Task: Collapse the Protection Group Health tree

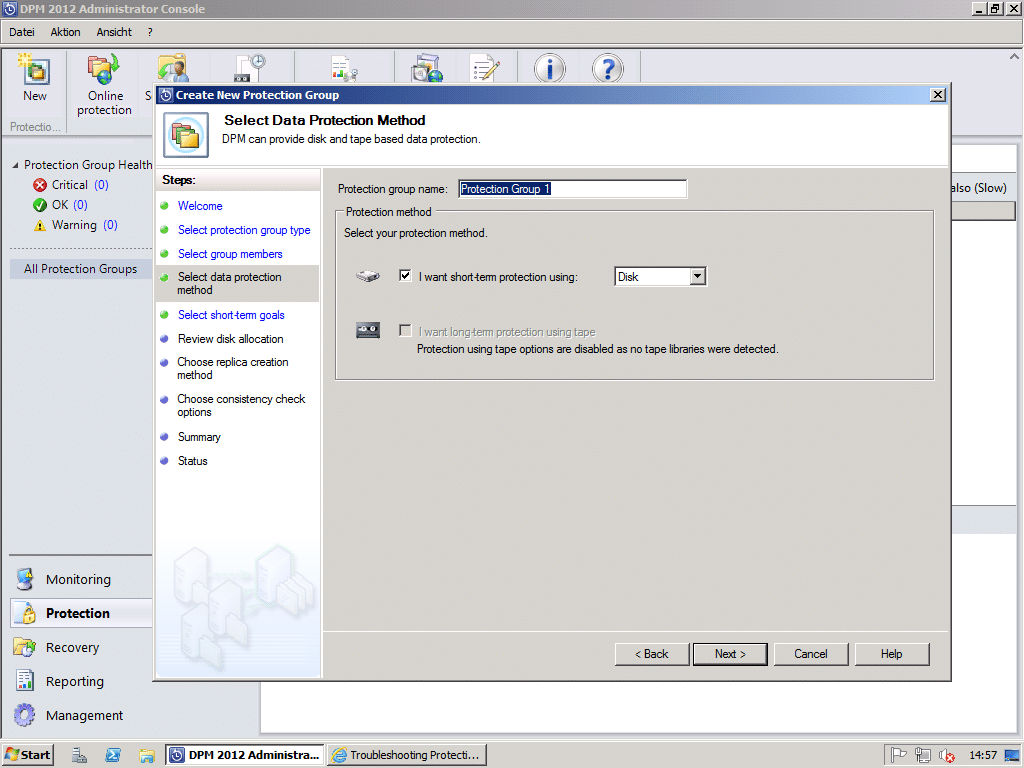Action: (x=15, y=165)
